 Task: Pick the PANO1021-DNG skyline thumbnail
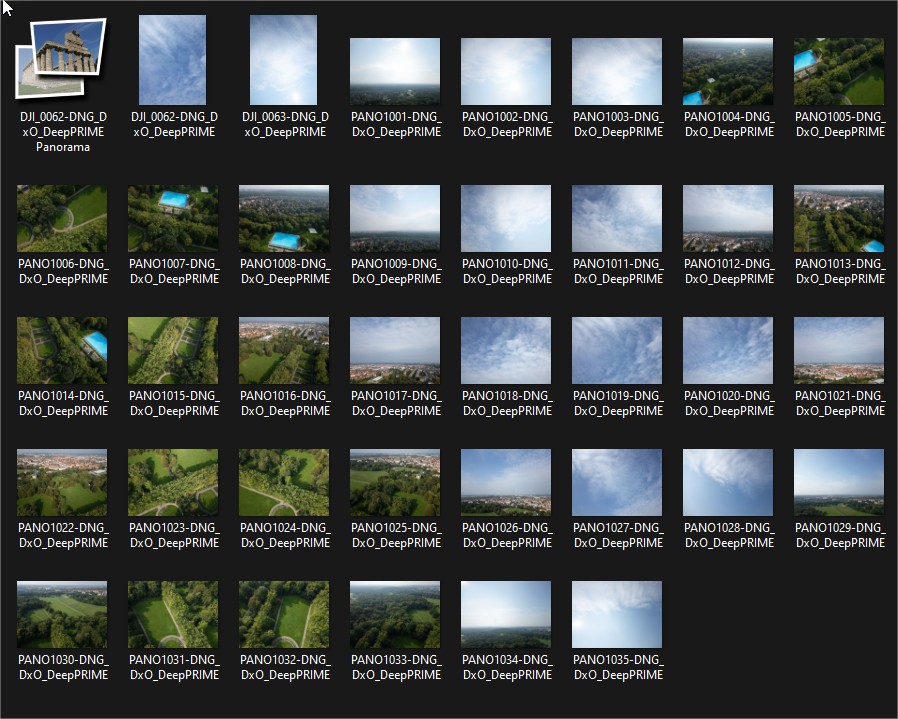click(x=839, y=350)
